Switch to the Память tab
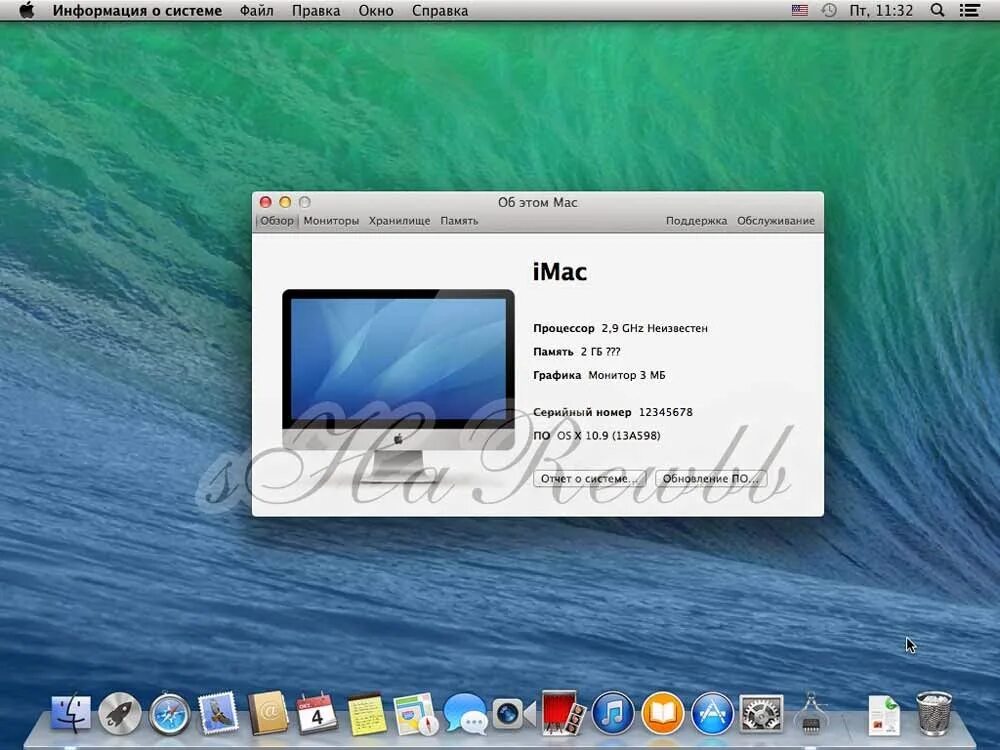This screenshot has height=750, width=1000. [x=459, y=221]
